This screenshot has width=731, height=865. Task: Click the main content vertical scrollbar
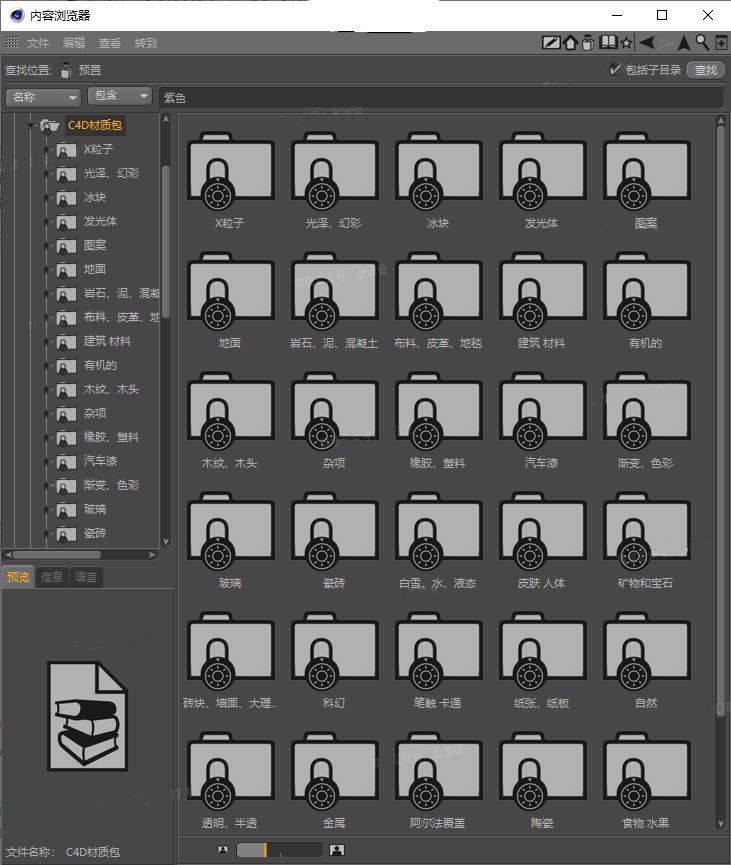tap(721, 419)
